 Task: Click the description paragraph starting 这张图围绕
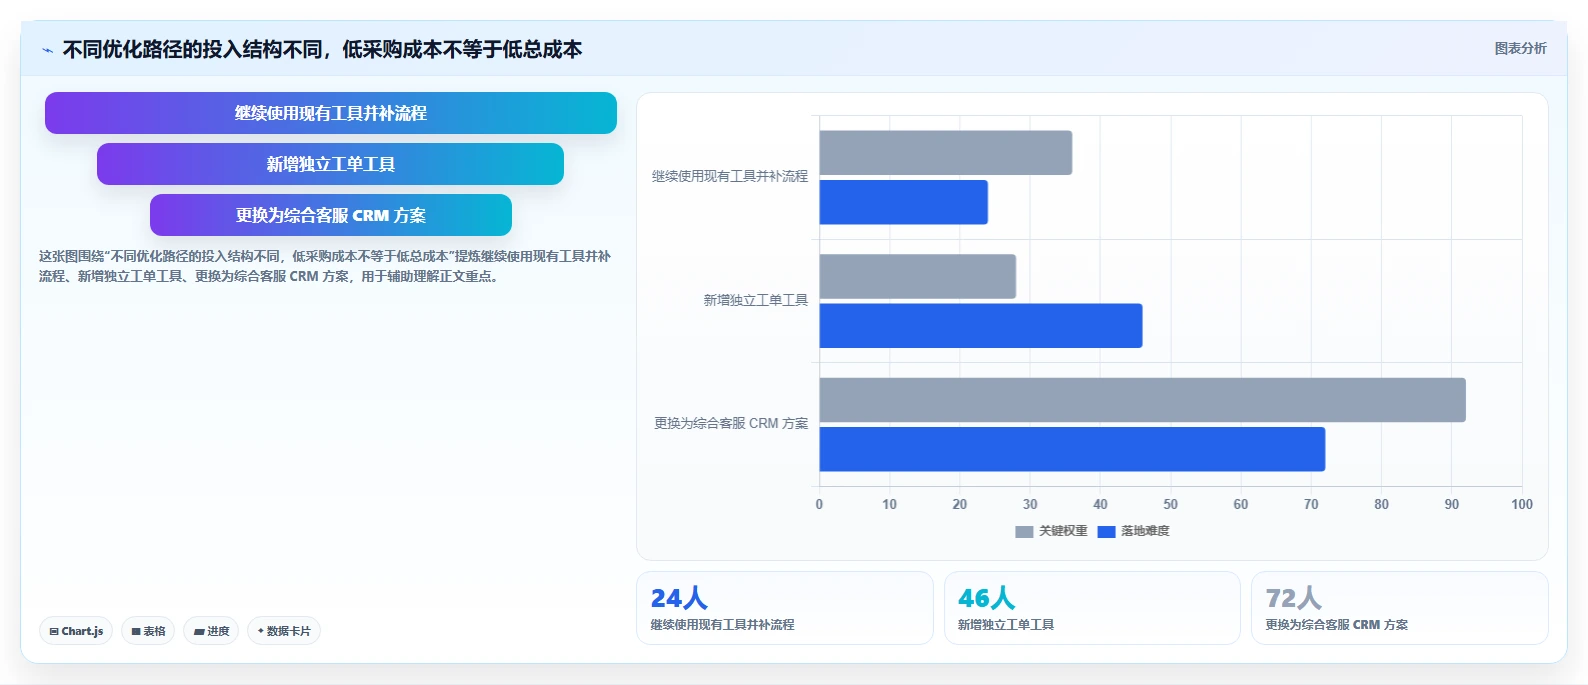[325, 266]
